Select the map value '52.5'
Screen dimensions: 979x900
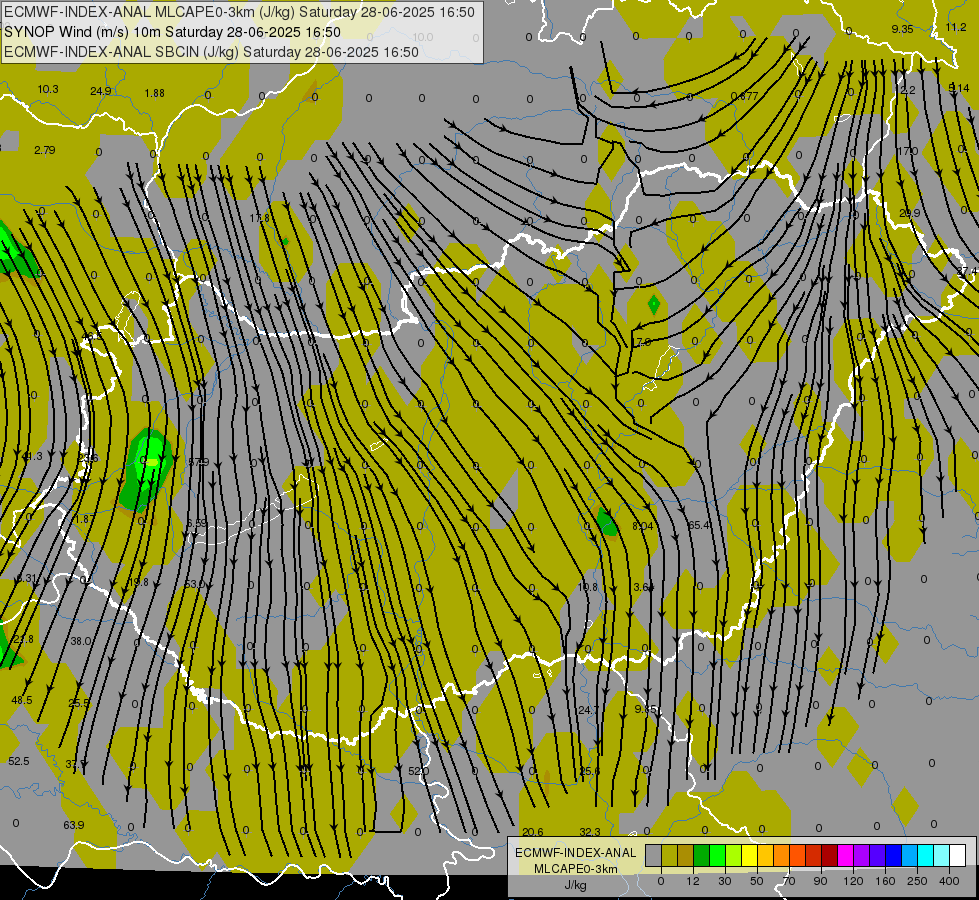point(19,761)
